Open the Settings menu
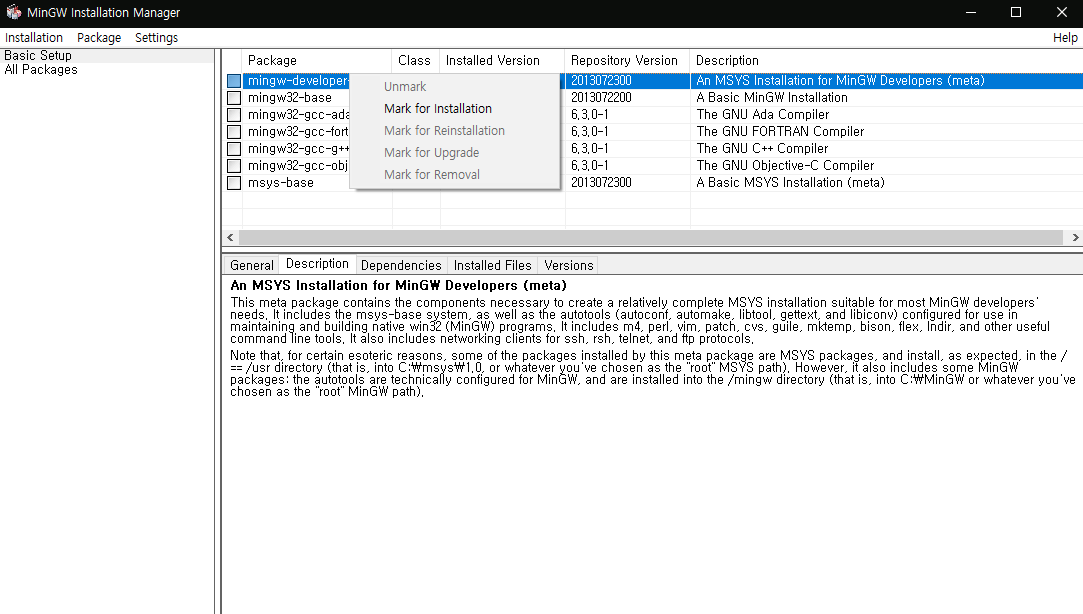 pyautogui.click(x=156, y=38)
